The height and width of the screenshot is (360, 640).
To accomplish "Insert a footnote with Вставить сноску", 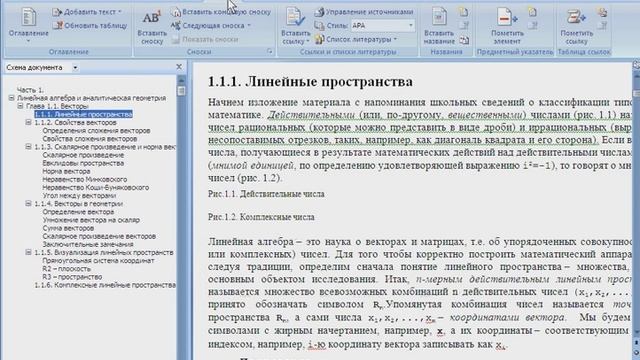I will 152,27.
